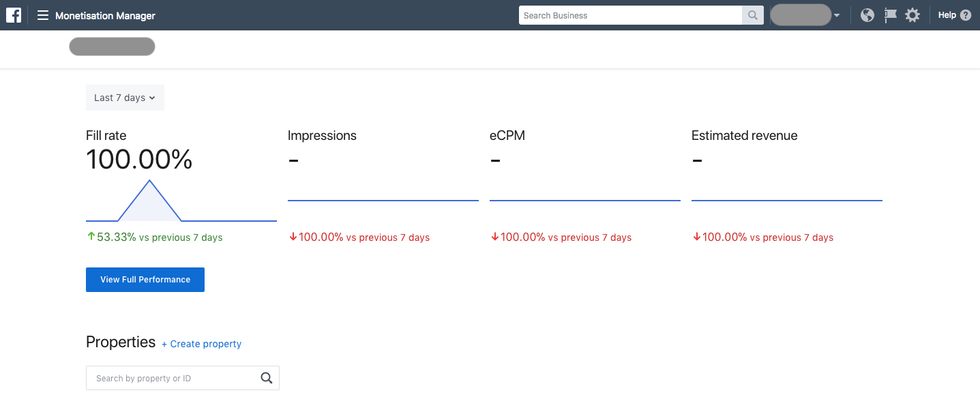
Task: Select the Estimated revenue metric heading
Action: coord(744,135)
